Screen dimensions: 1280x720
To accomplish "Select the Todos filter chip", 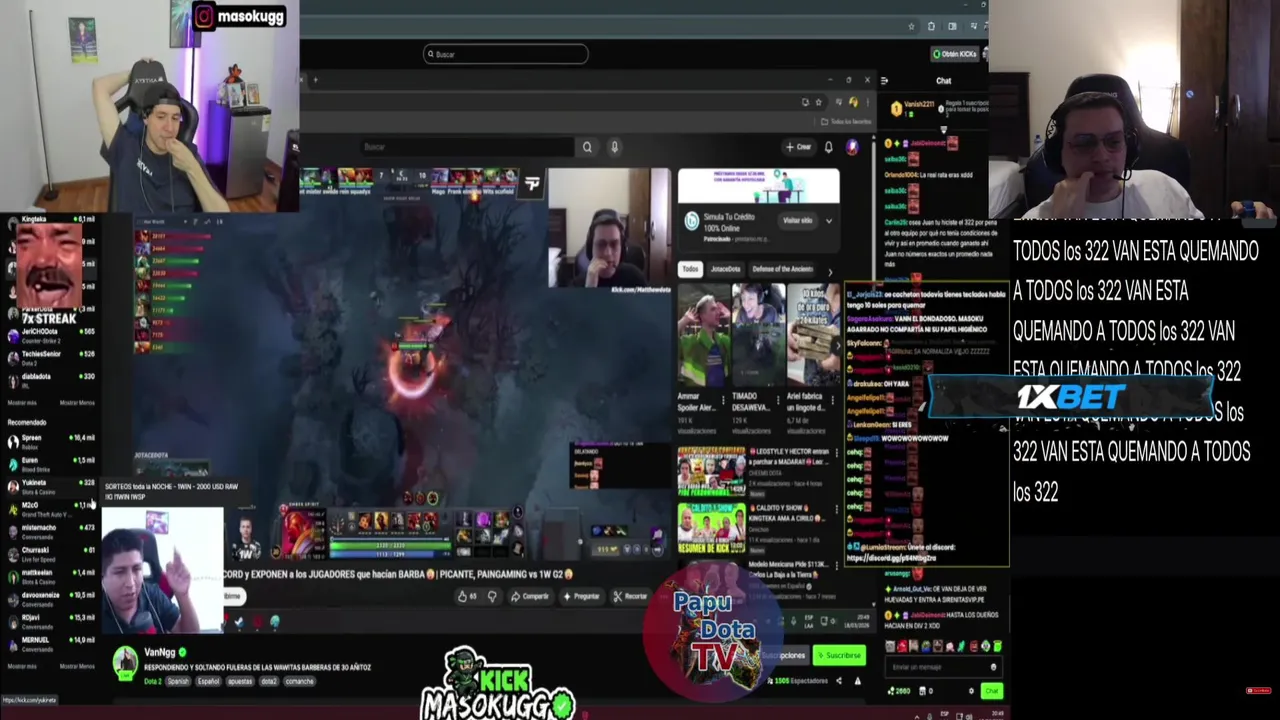I will [690, 269].
